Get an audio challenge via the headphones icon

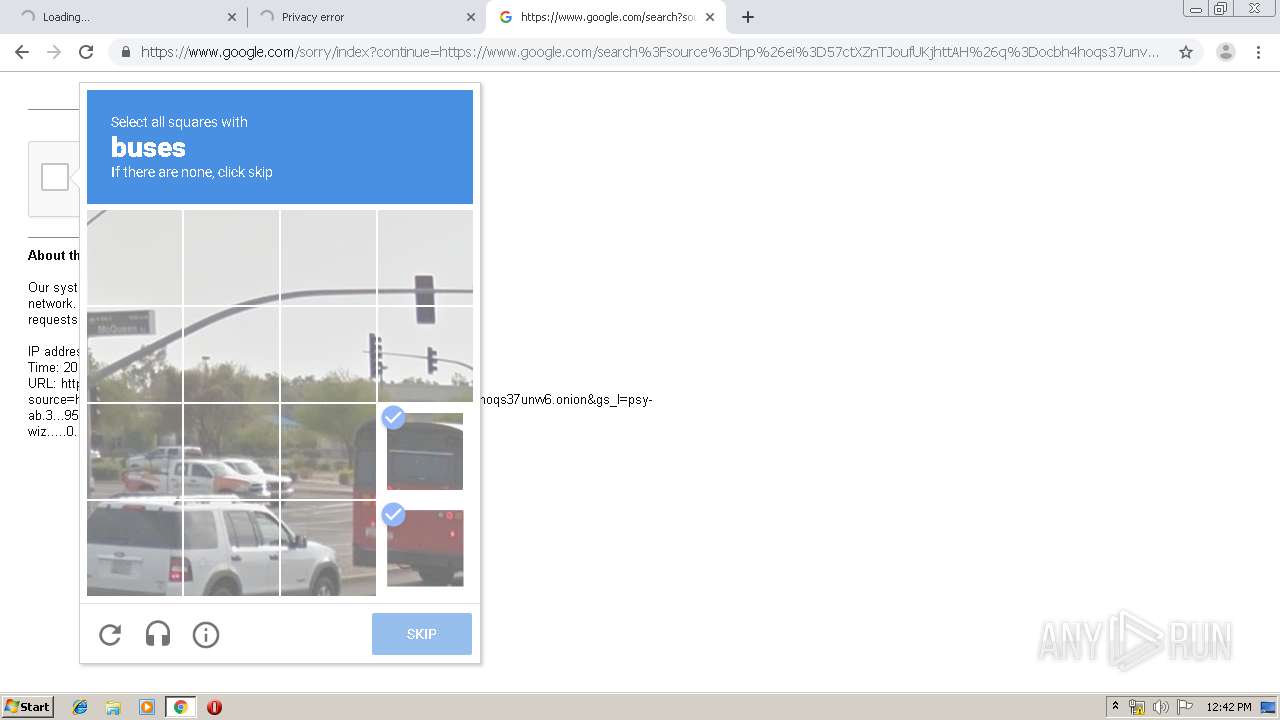(158, 634)
